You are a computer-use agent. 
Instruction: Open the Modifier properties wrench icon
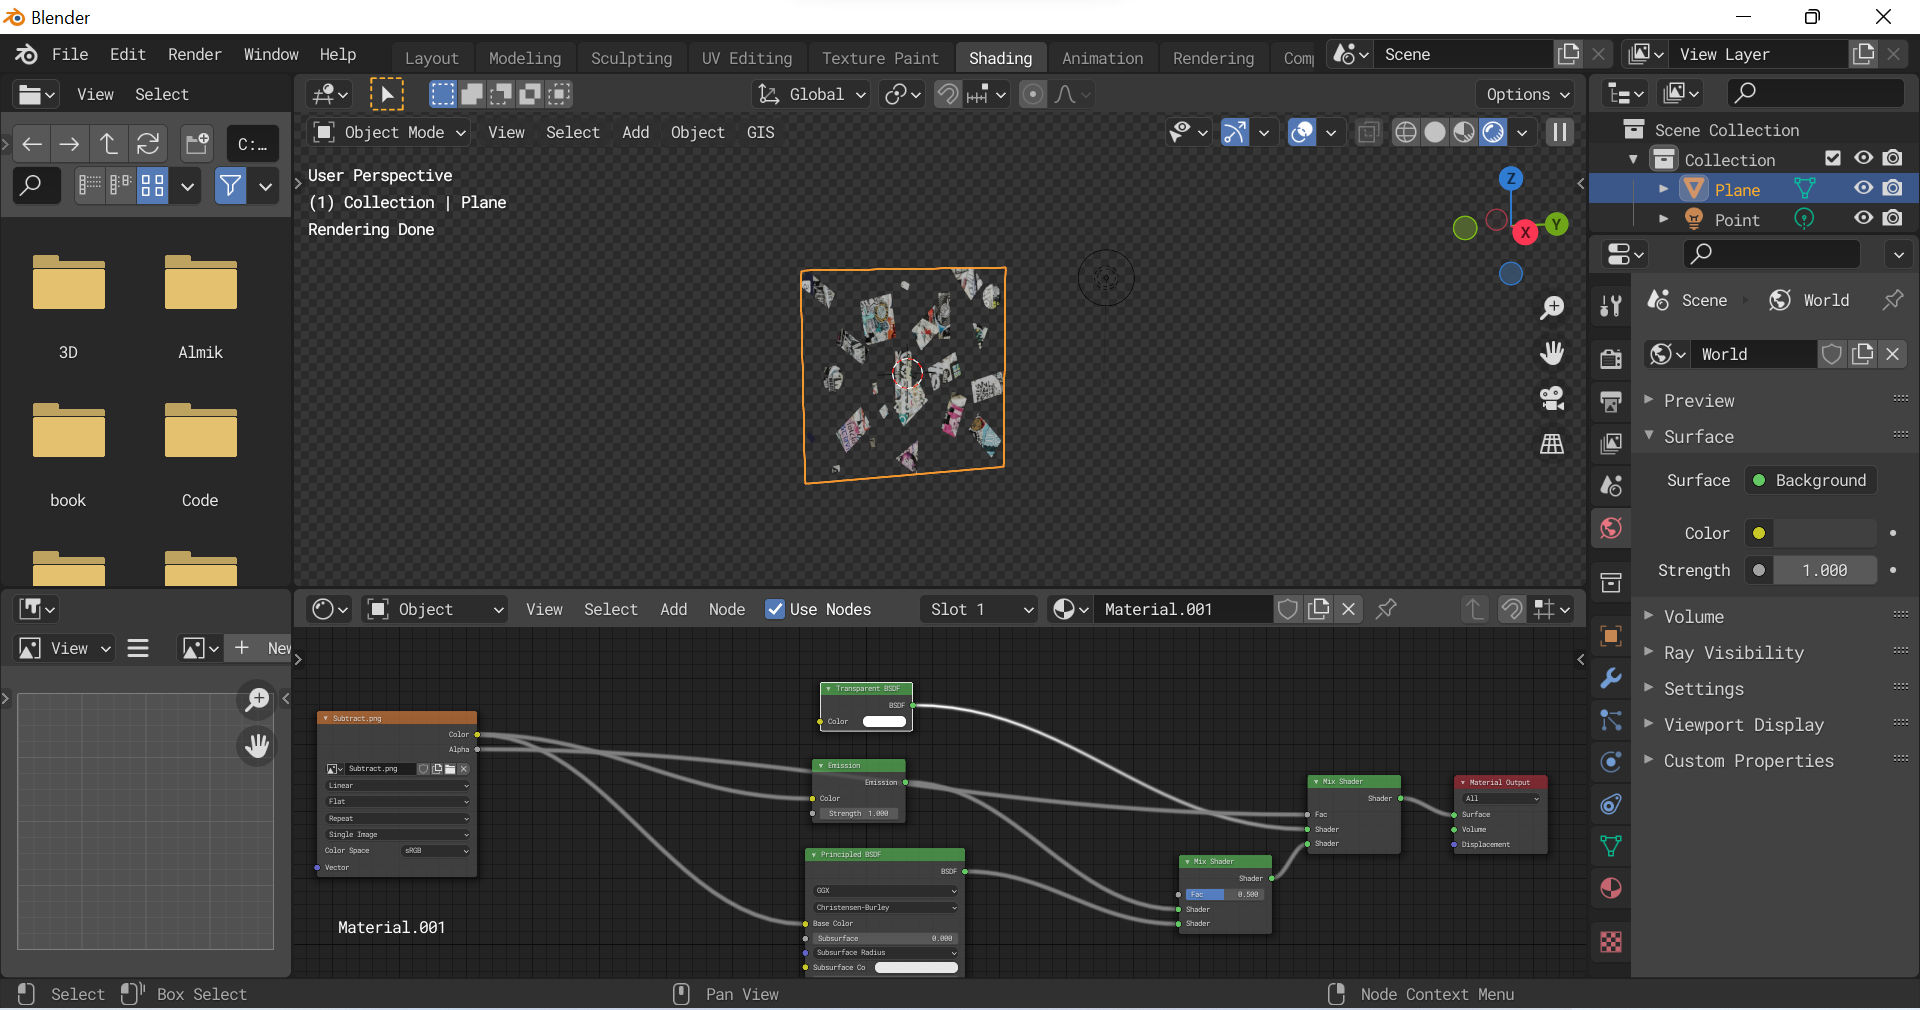(x=1611, y=678)
